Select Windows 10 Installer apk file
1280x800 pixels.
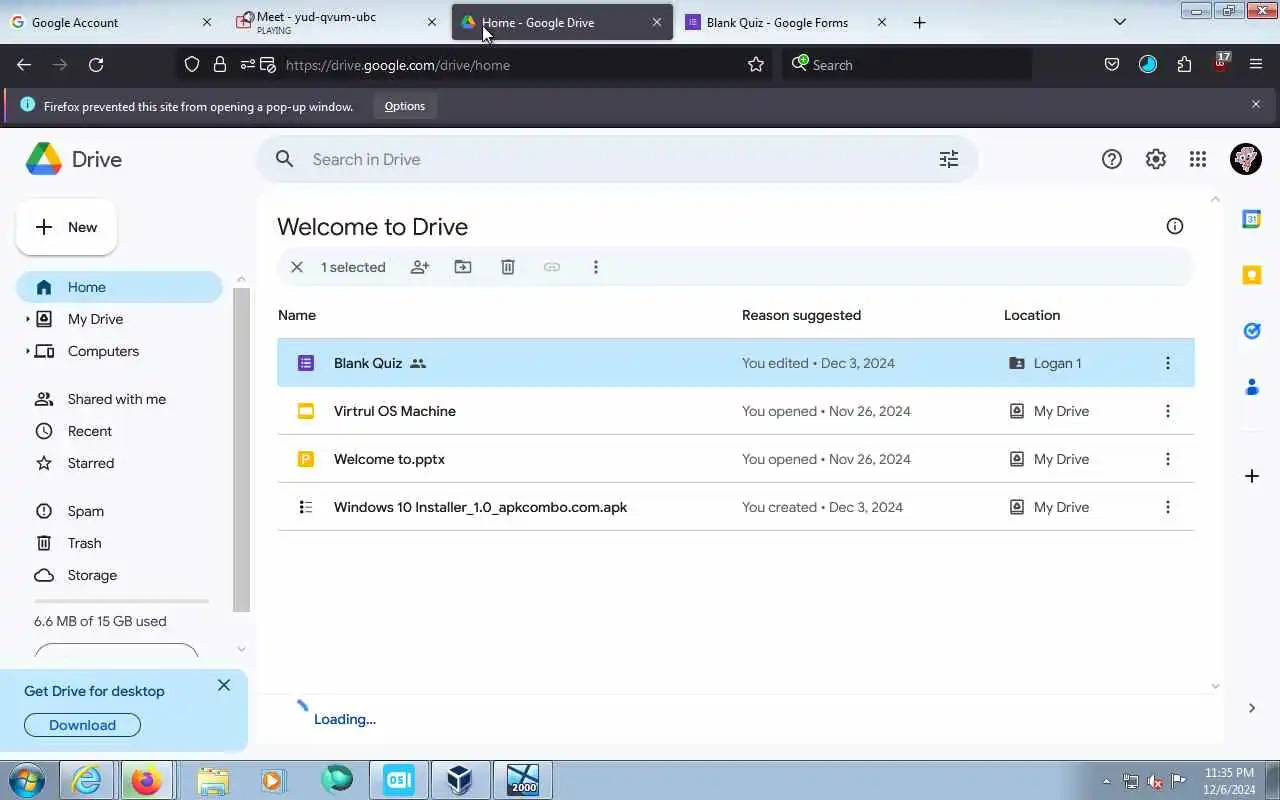736,507
